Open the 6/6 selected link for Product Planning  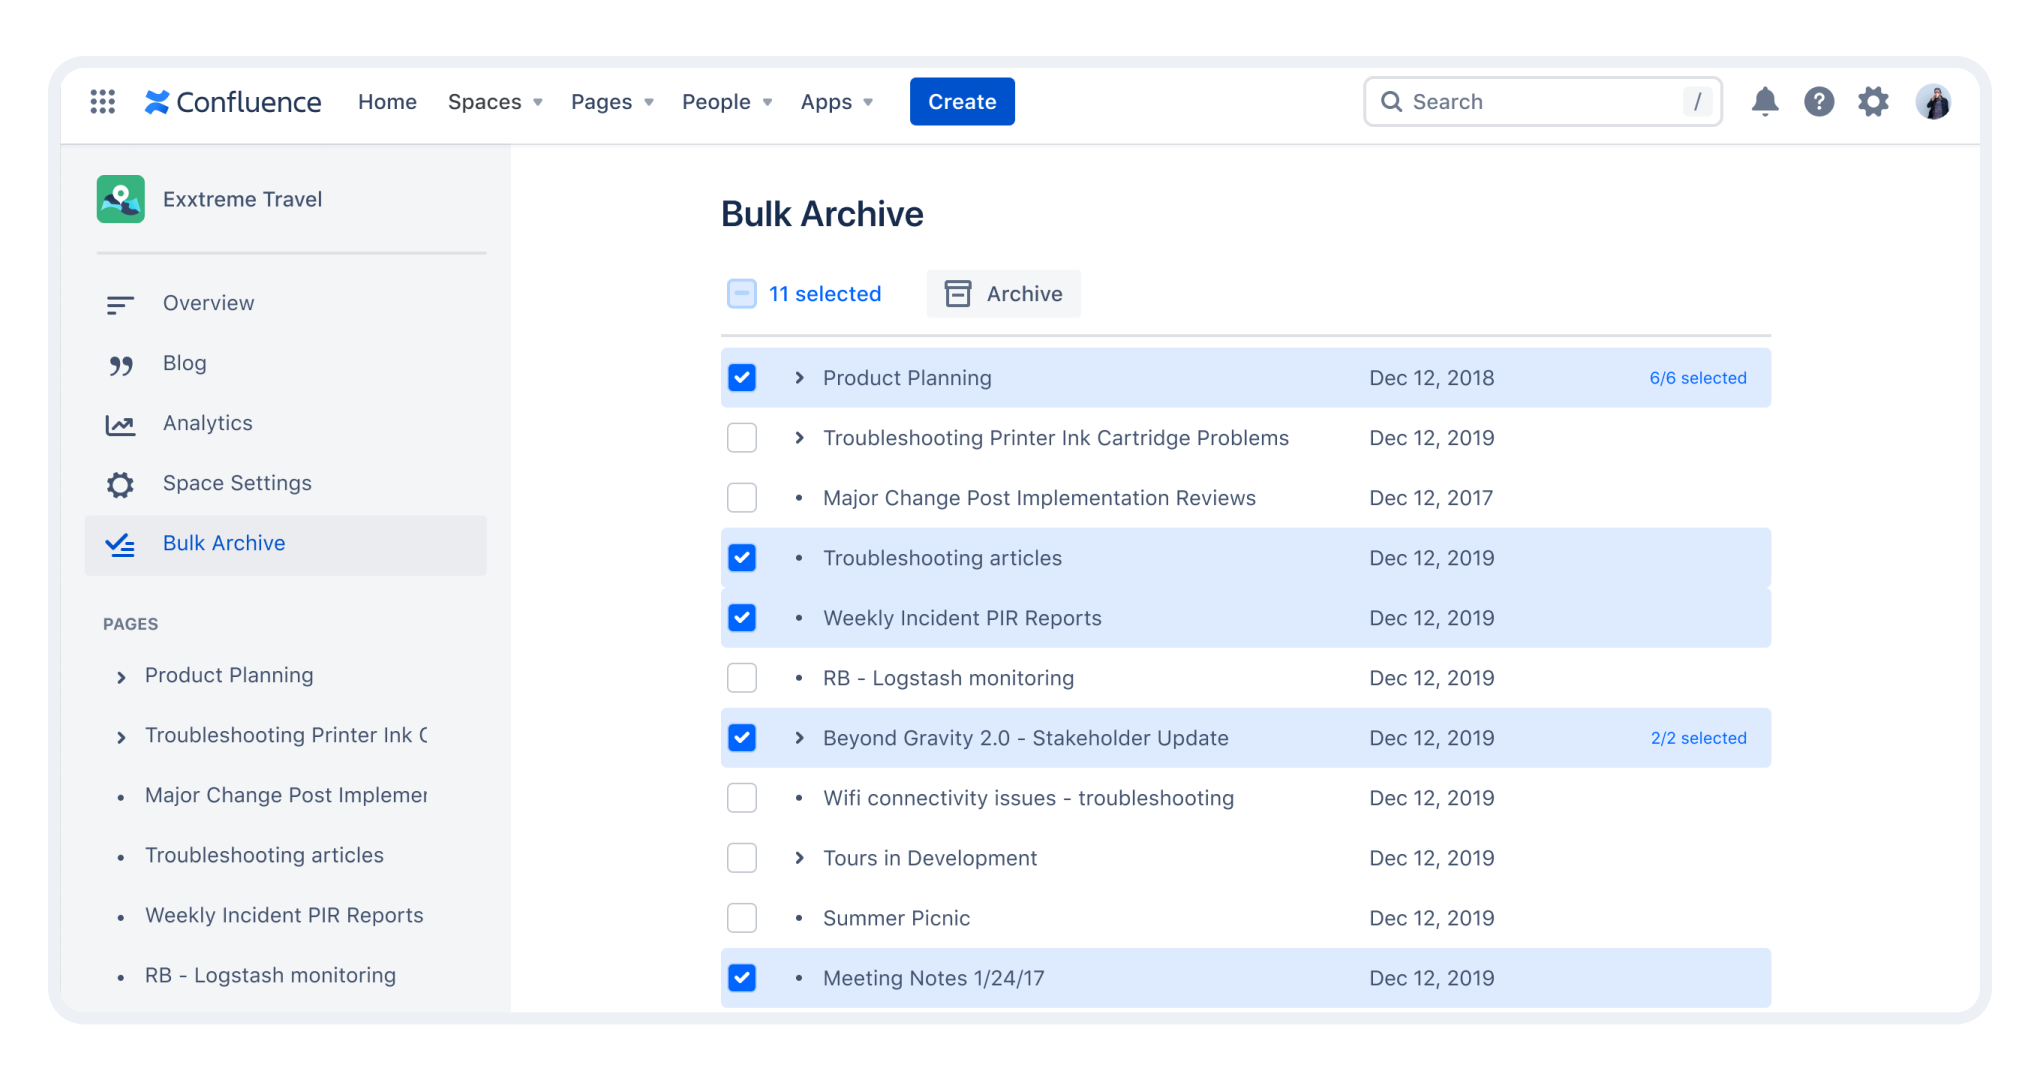(x=1697, y=377)
